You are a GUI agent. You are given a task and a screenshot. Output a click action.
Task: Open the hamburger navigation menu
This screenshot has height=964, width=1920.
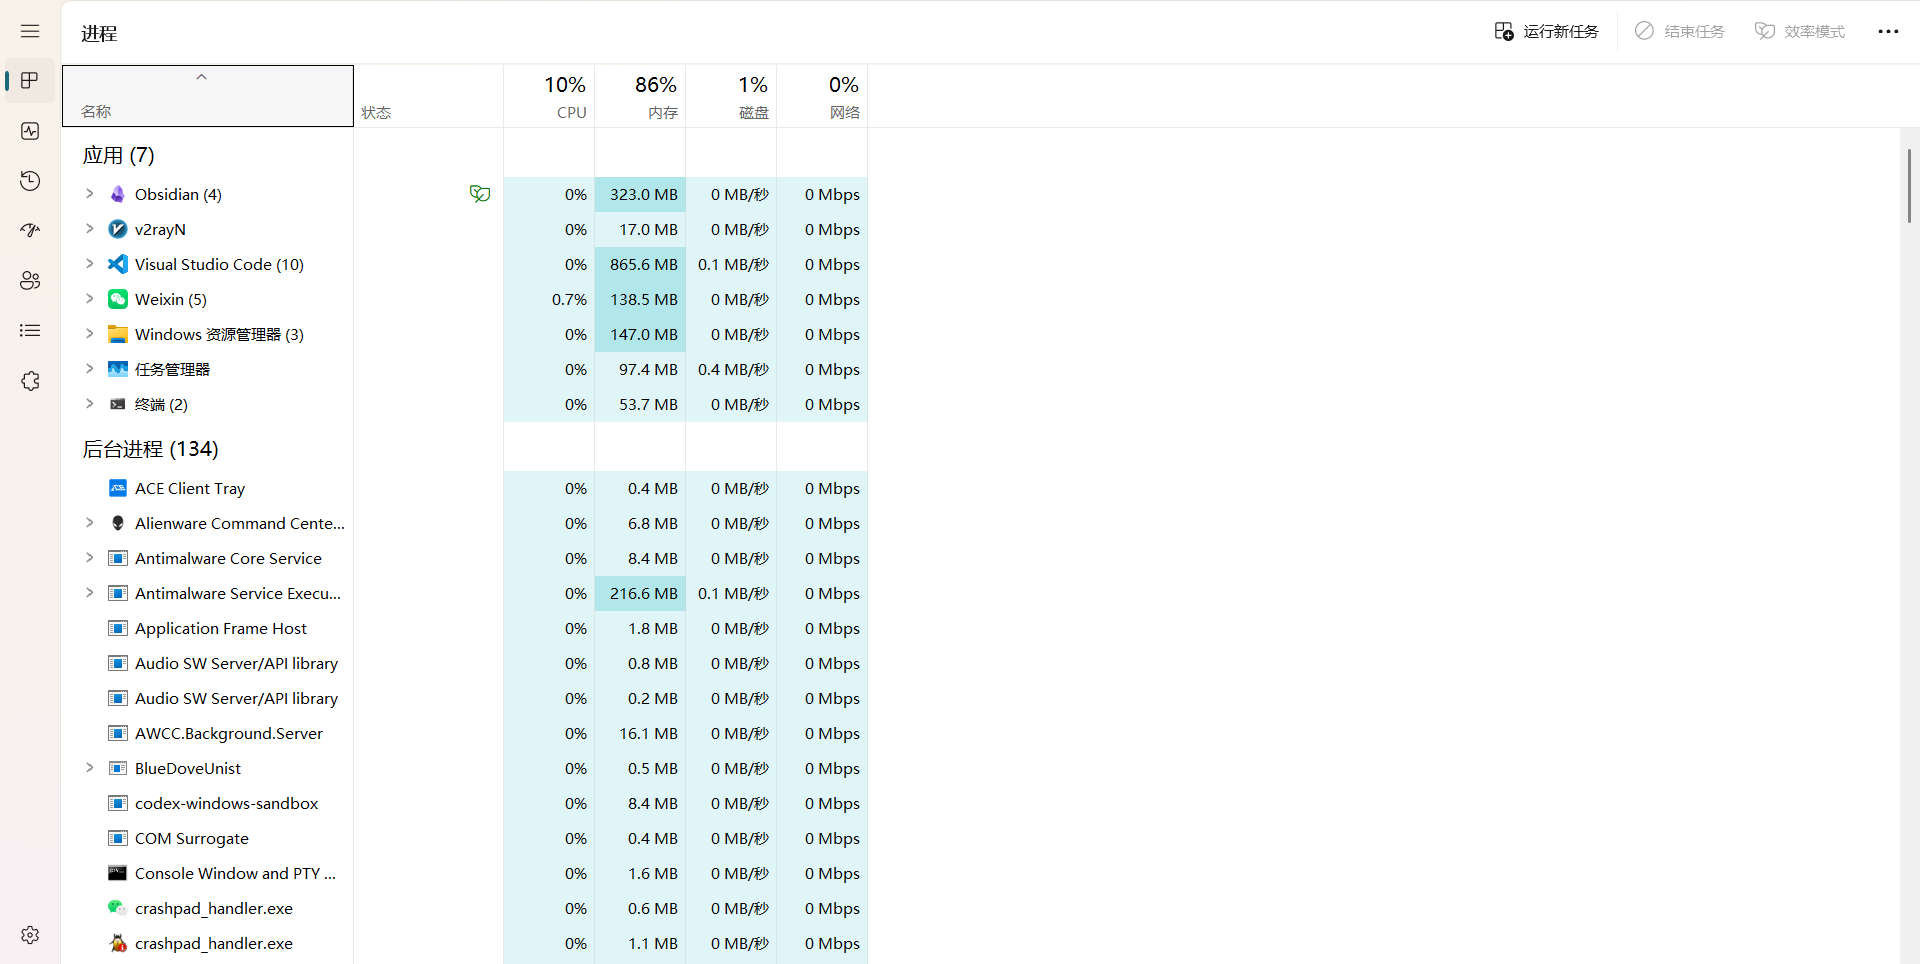30,31
